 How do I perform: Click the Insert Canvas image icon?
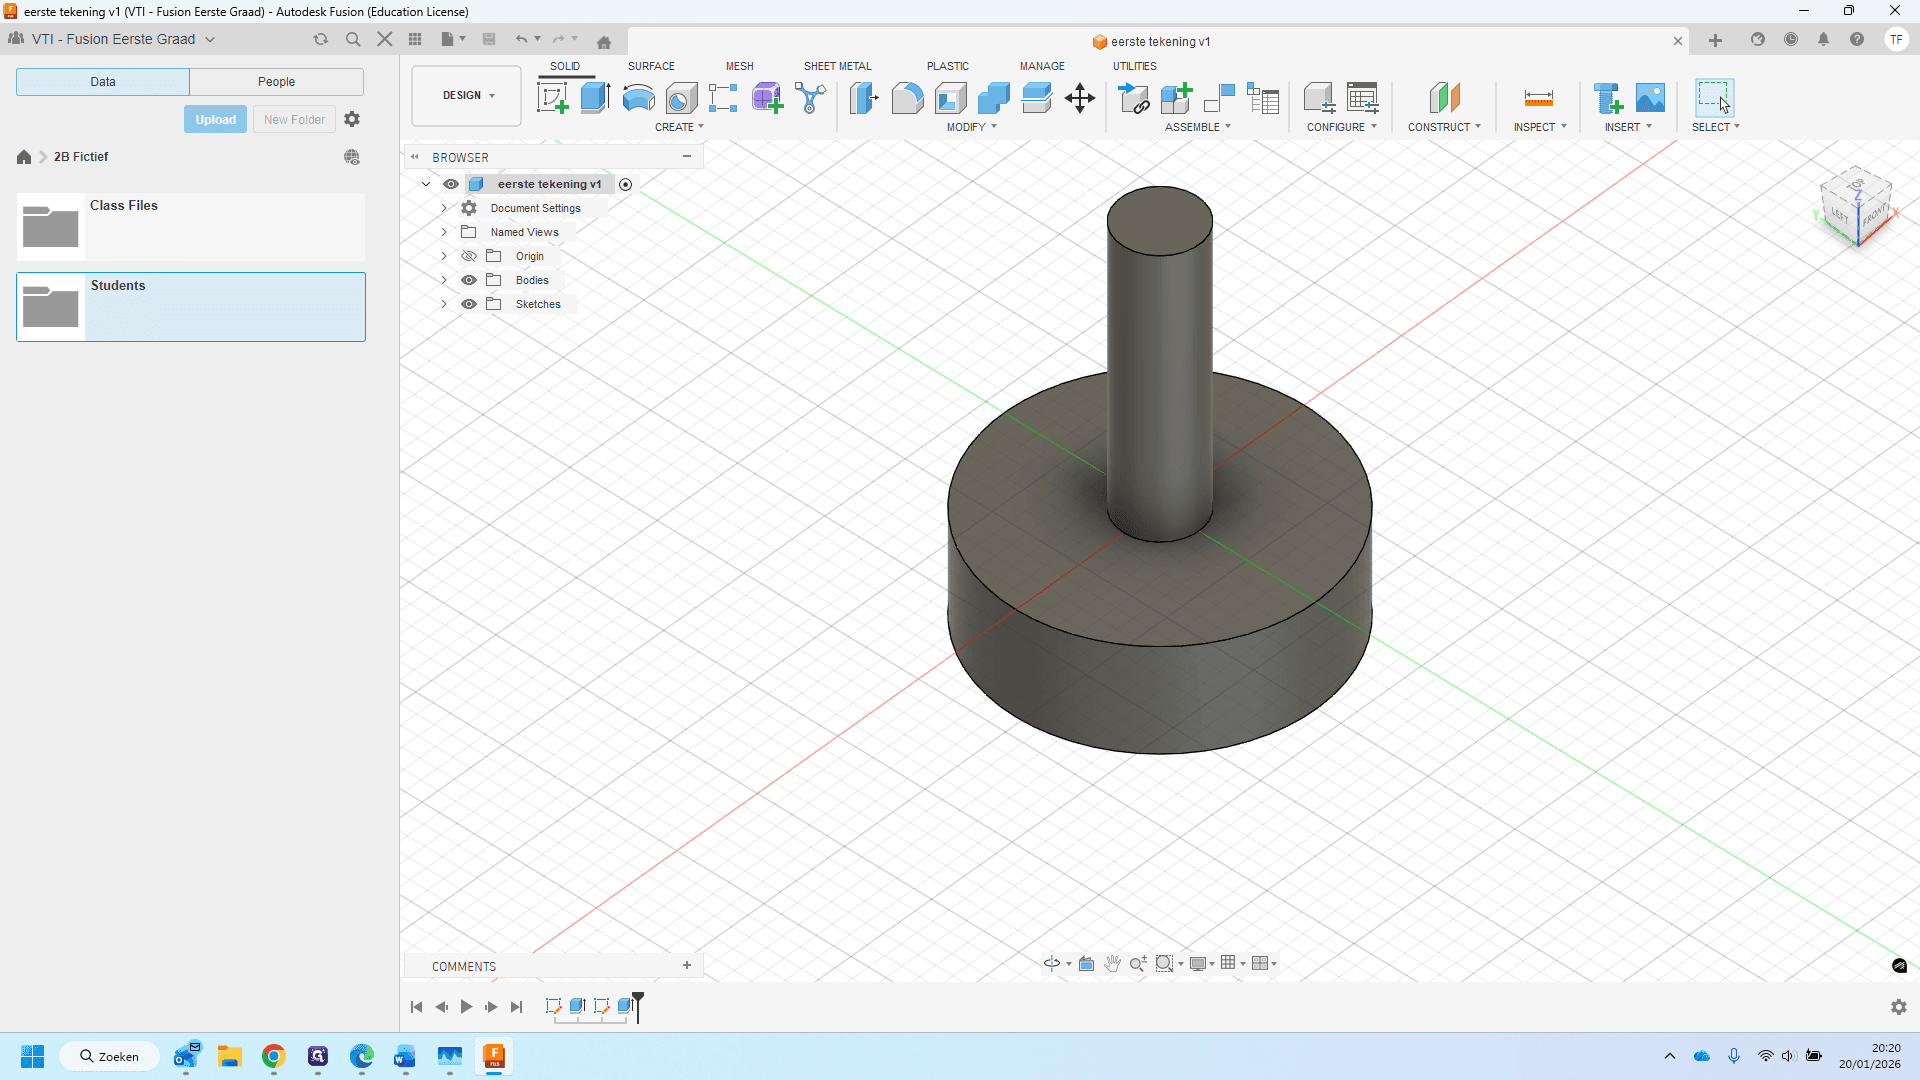coord(1650,98)
